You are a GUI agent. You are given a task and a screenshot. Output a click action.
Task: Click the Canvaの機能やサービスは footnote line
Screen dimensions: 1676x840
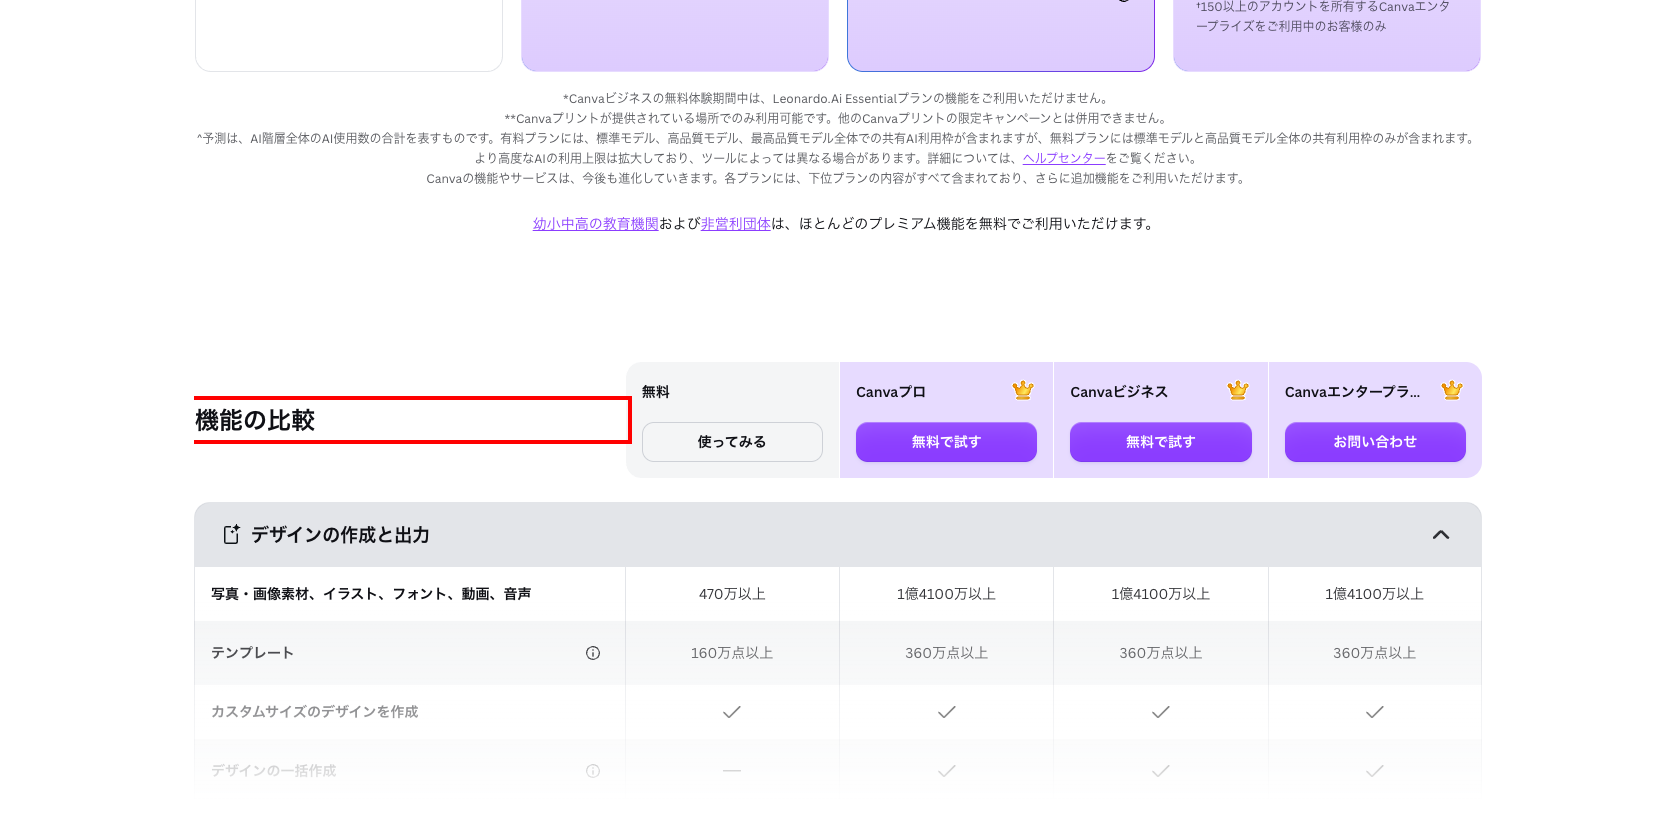tap(838, 178)
